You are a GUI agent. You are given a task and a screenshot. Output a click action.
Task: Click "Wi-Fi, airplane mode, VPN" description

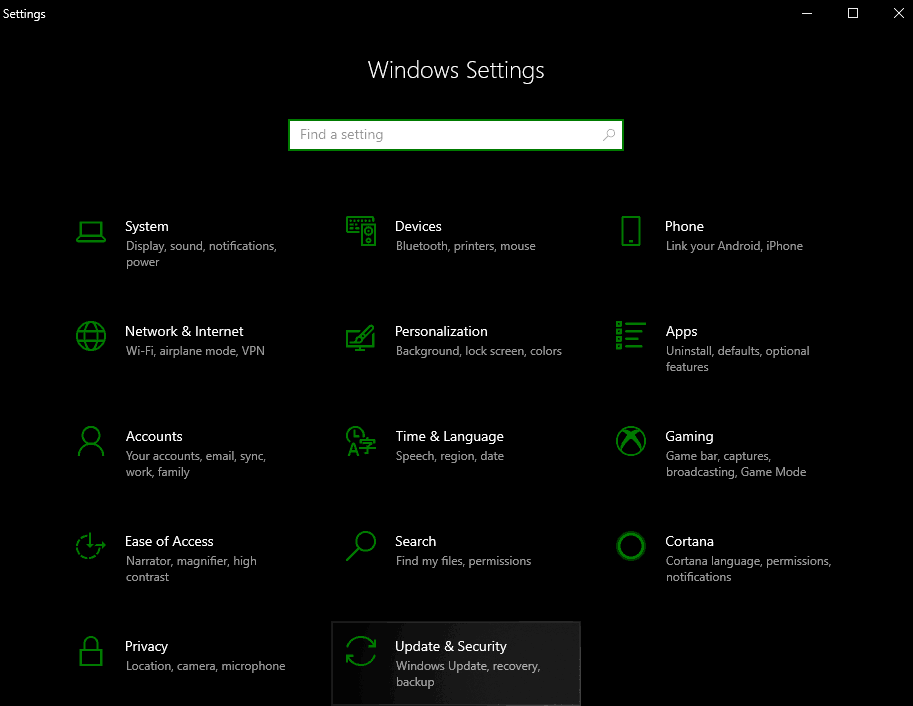[195, 351]
